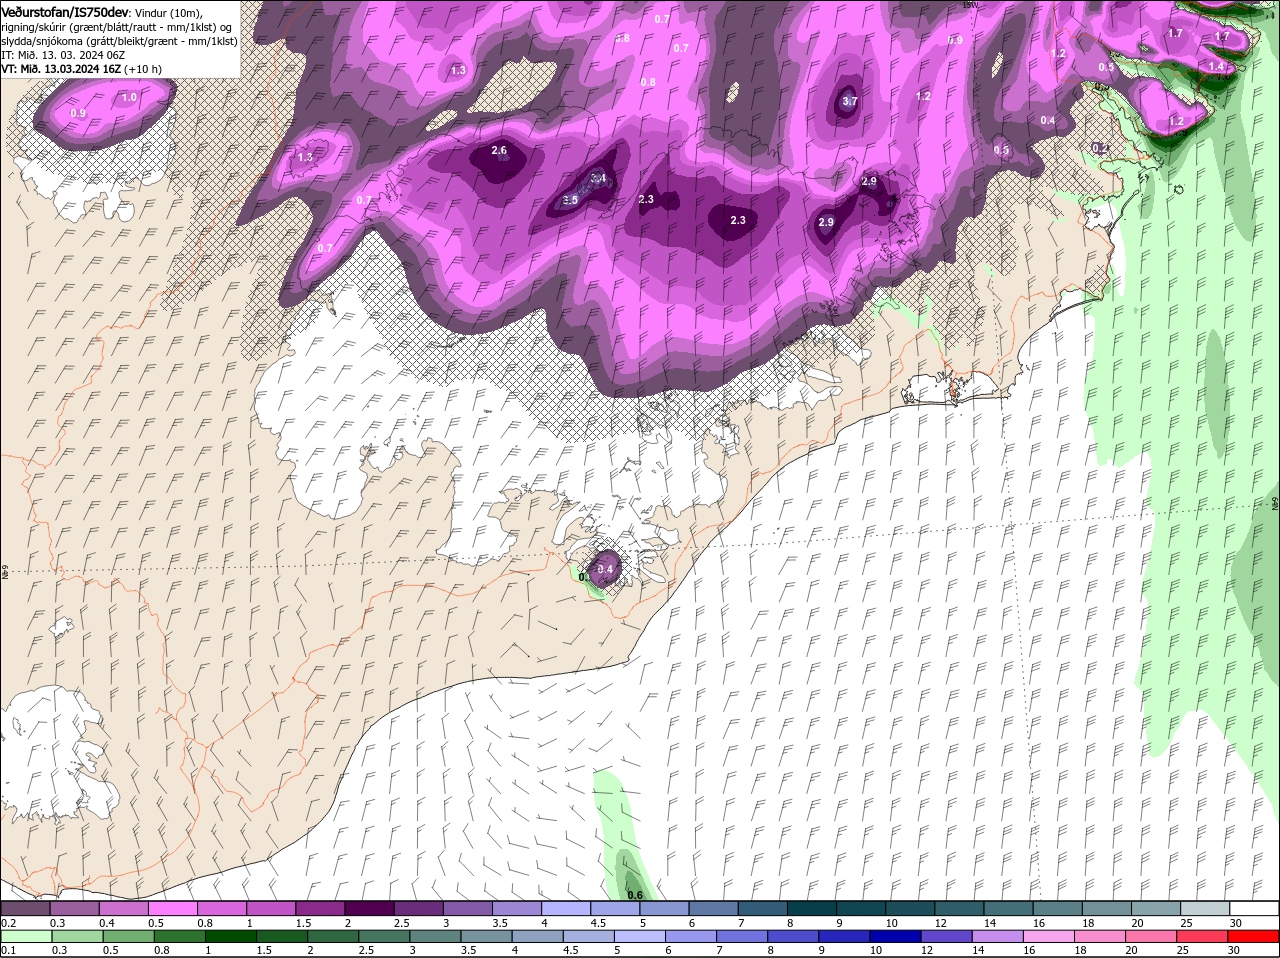
Task: Click the 0.1 label in the rain legend row
Action: pos(8,951)
